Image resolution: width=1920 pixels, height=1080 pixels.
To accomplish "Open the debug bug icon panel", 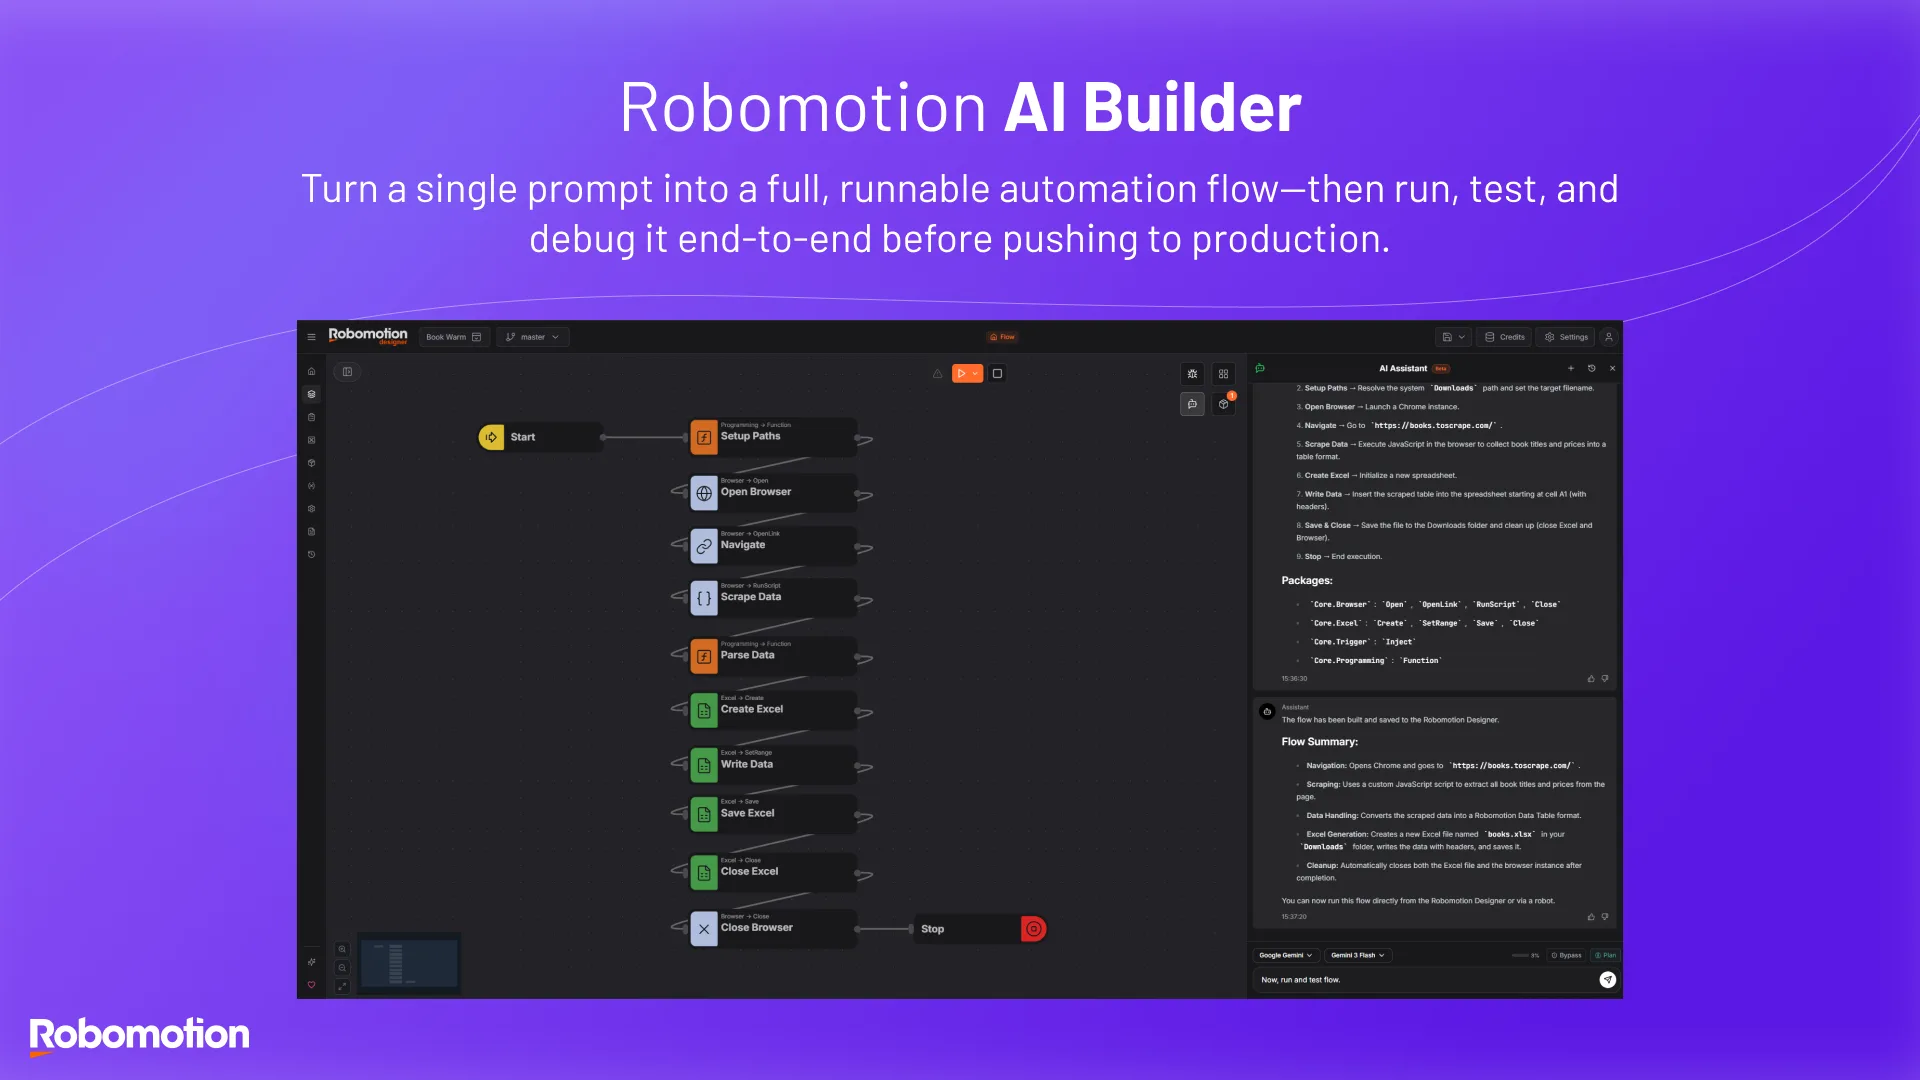I will click(x=1192, y=374).
